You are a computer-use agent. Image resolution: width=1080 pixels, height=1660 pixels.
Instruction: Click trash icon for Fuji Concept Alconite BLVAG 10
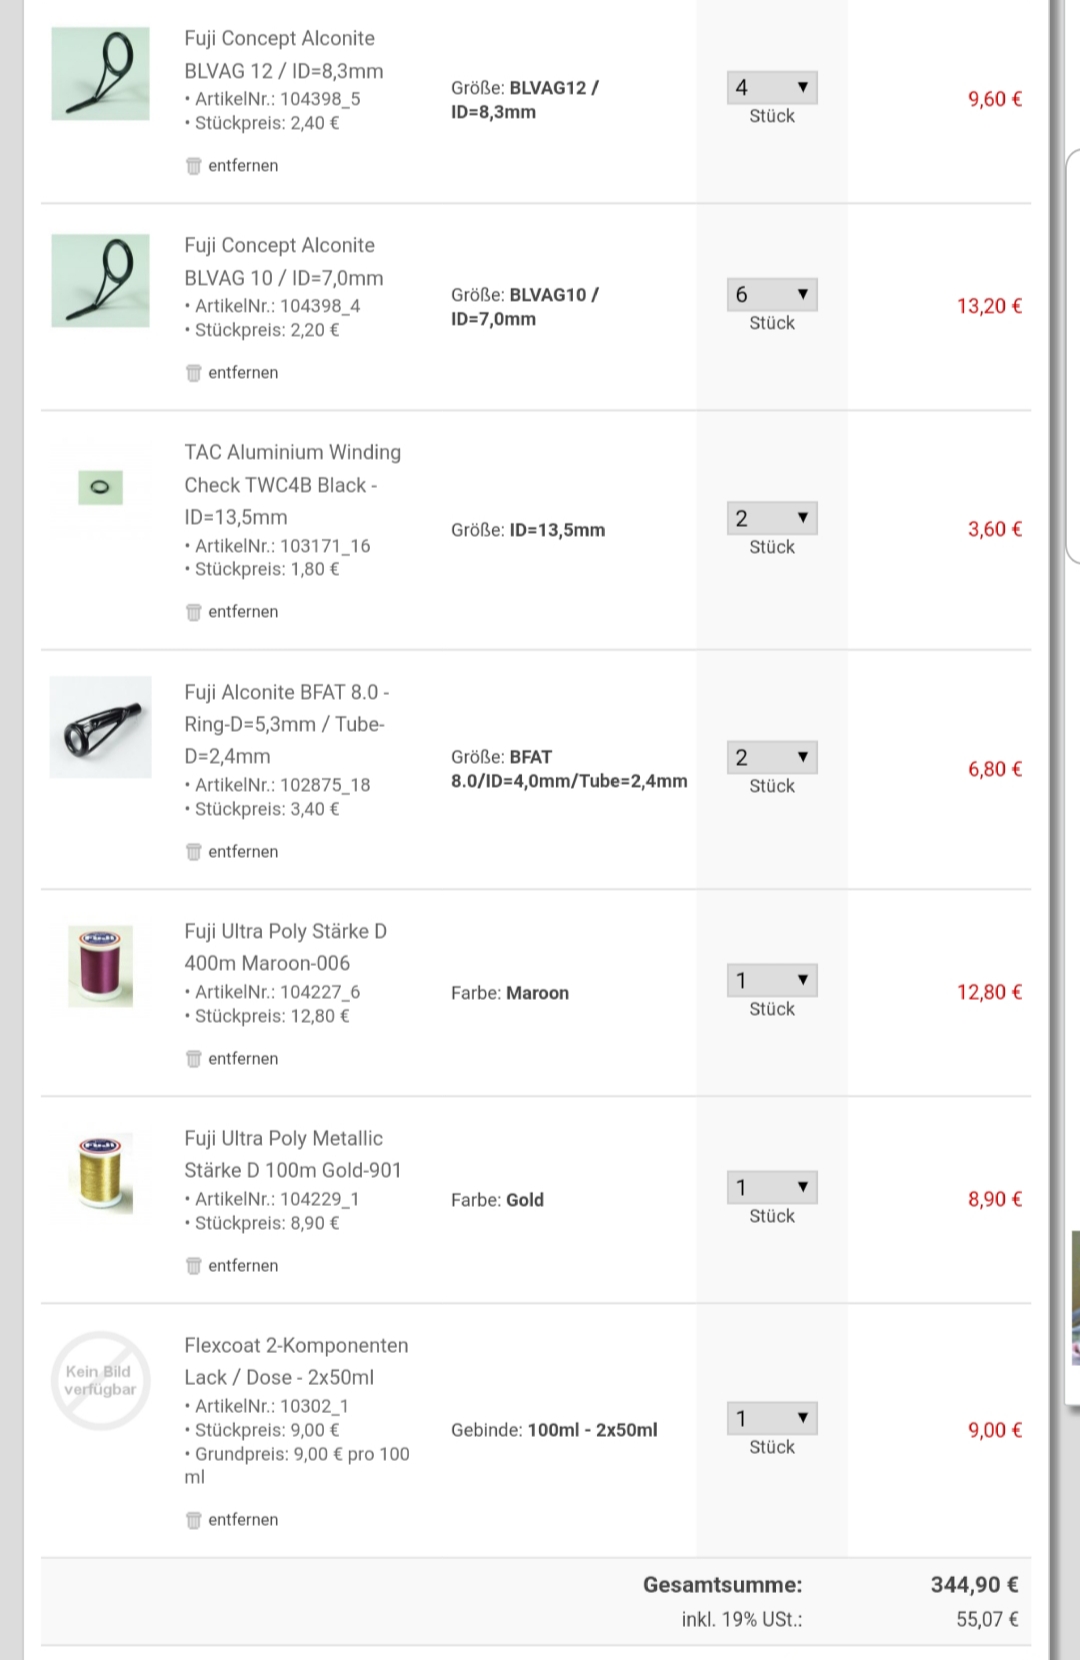[x=194, y=373]
